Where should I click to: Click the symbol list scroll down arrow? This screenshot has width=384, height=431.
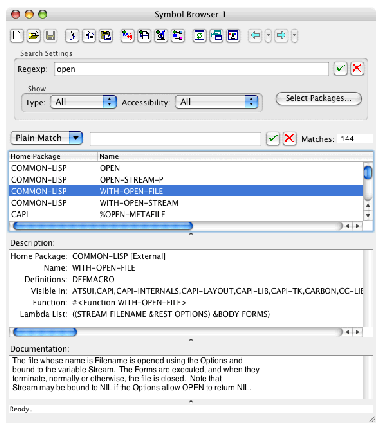368,215
